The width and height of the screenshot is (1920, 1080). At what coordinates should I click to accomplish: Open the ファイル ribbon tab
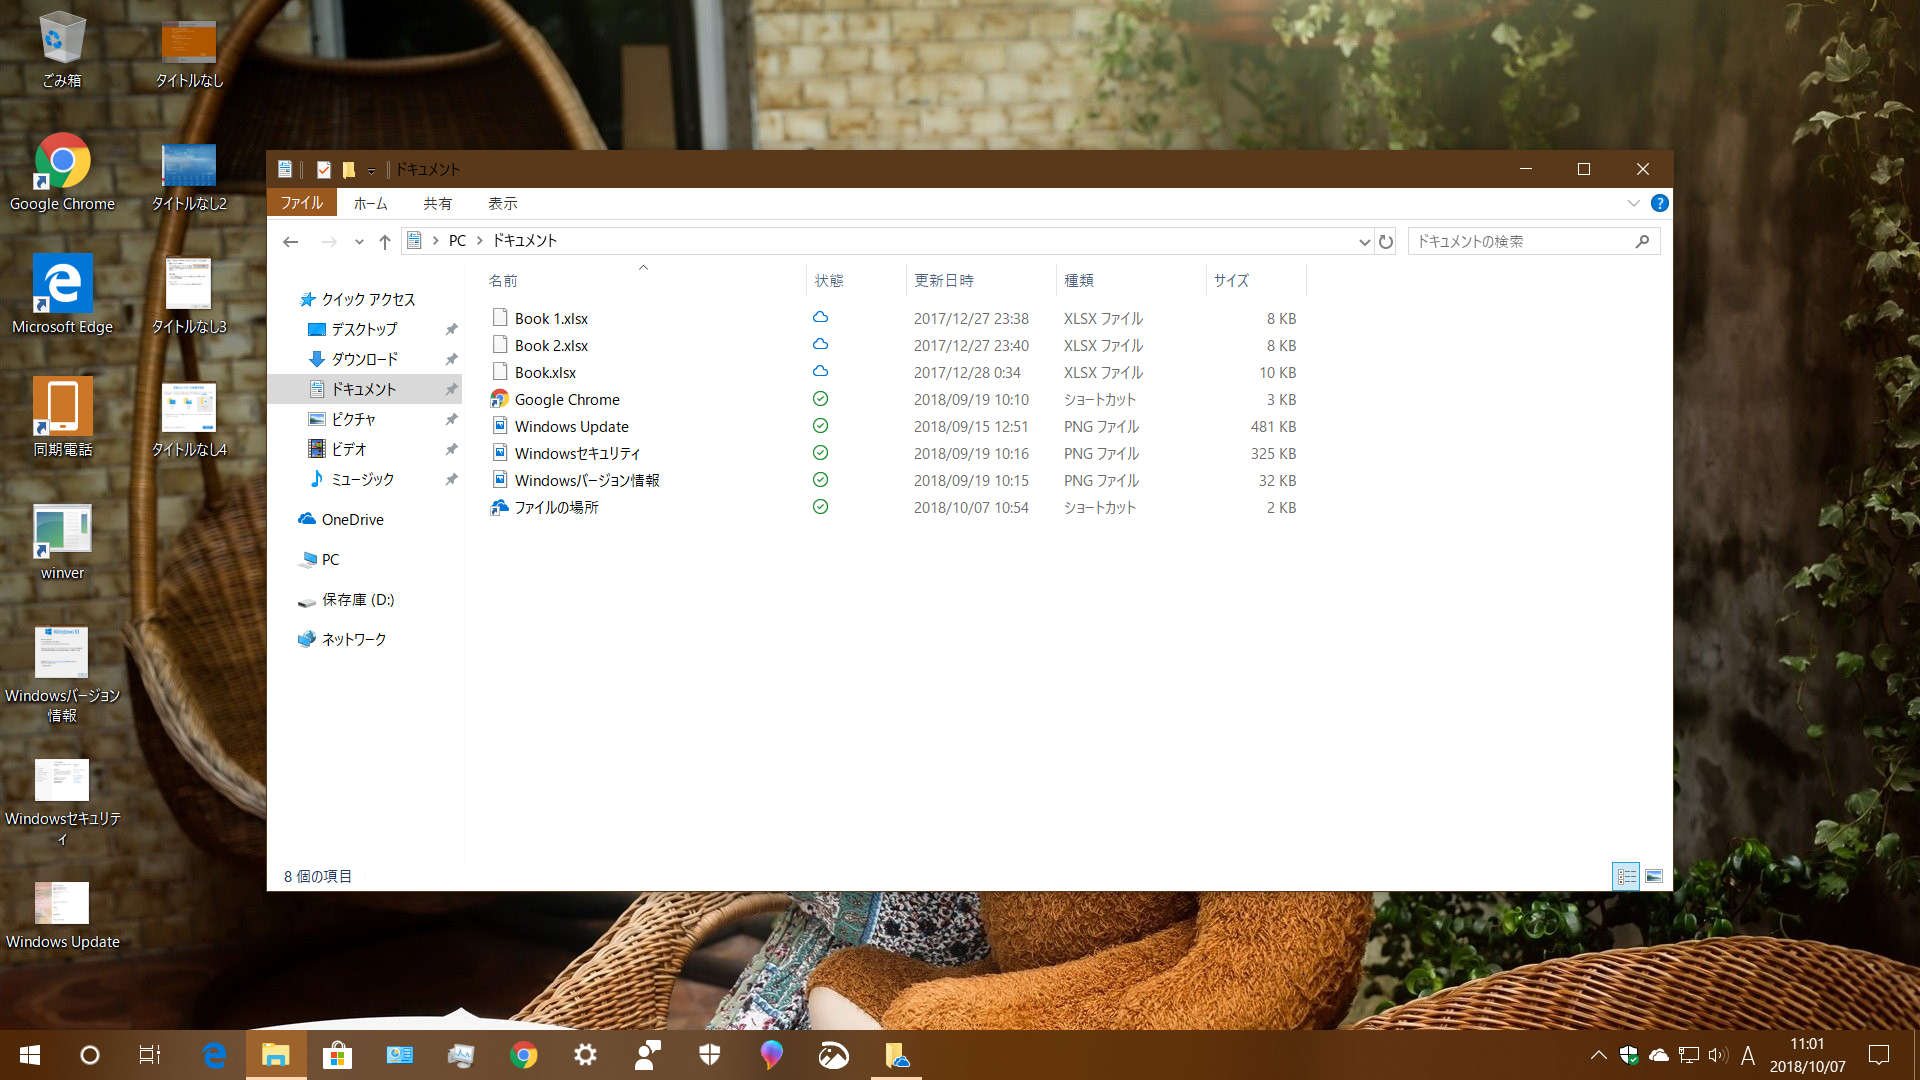[x=301, y=203]
